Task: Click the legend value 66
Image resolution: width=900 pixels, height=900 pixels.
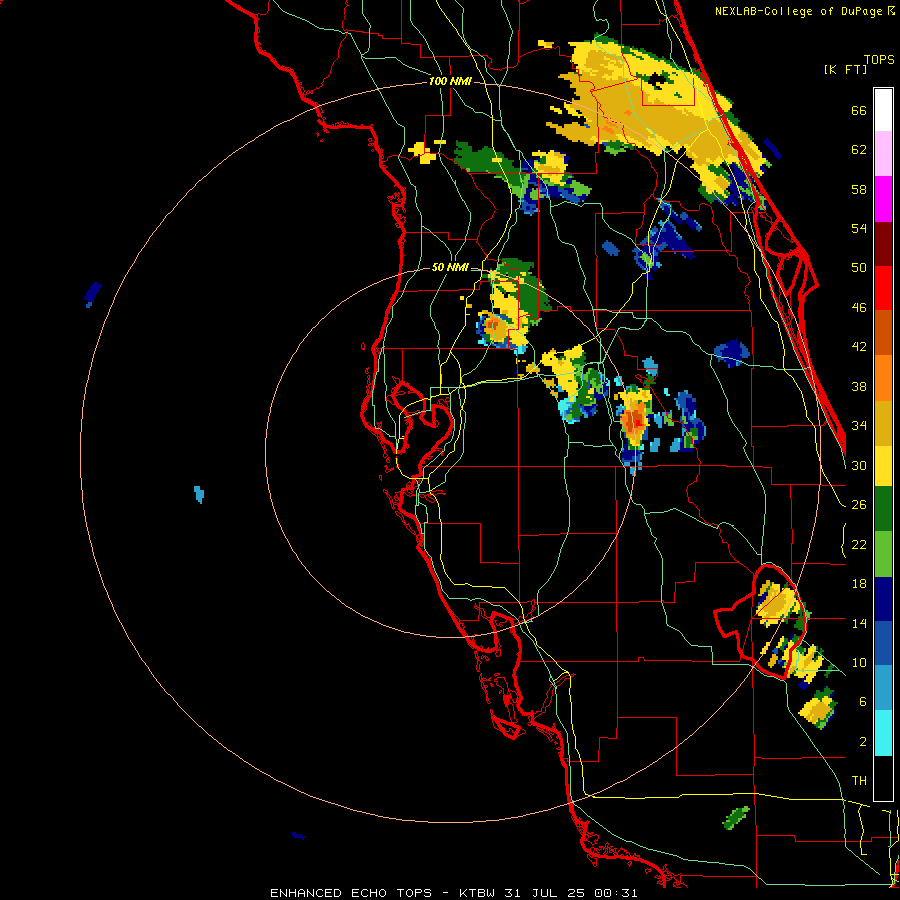Action: point(859,110)
